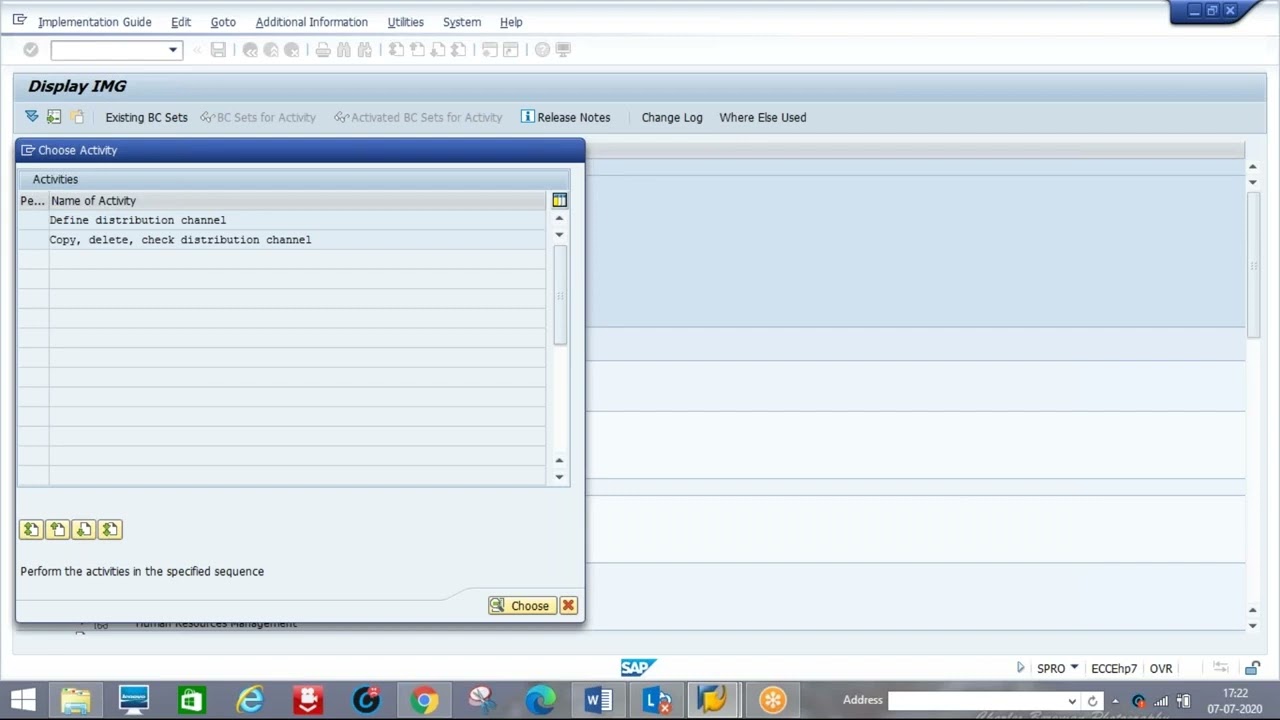The width and height of the screenshot is (1280, 720).
Task: Click the status bar expand triangle icon
Action: [x=1020, y=668]
